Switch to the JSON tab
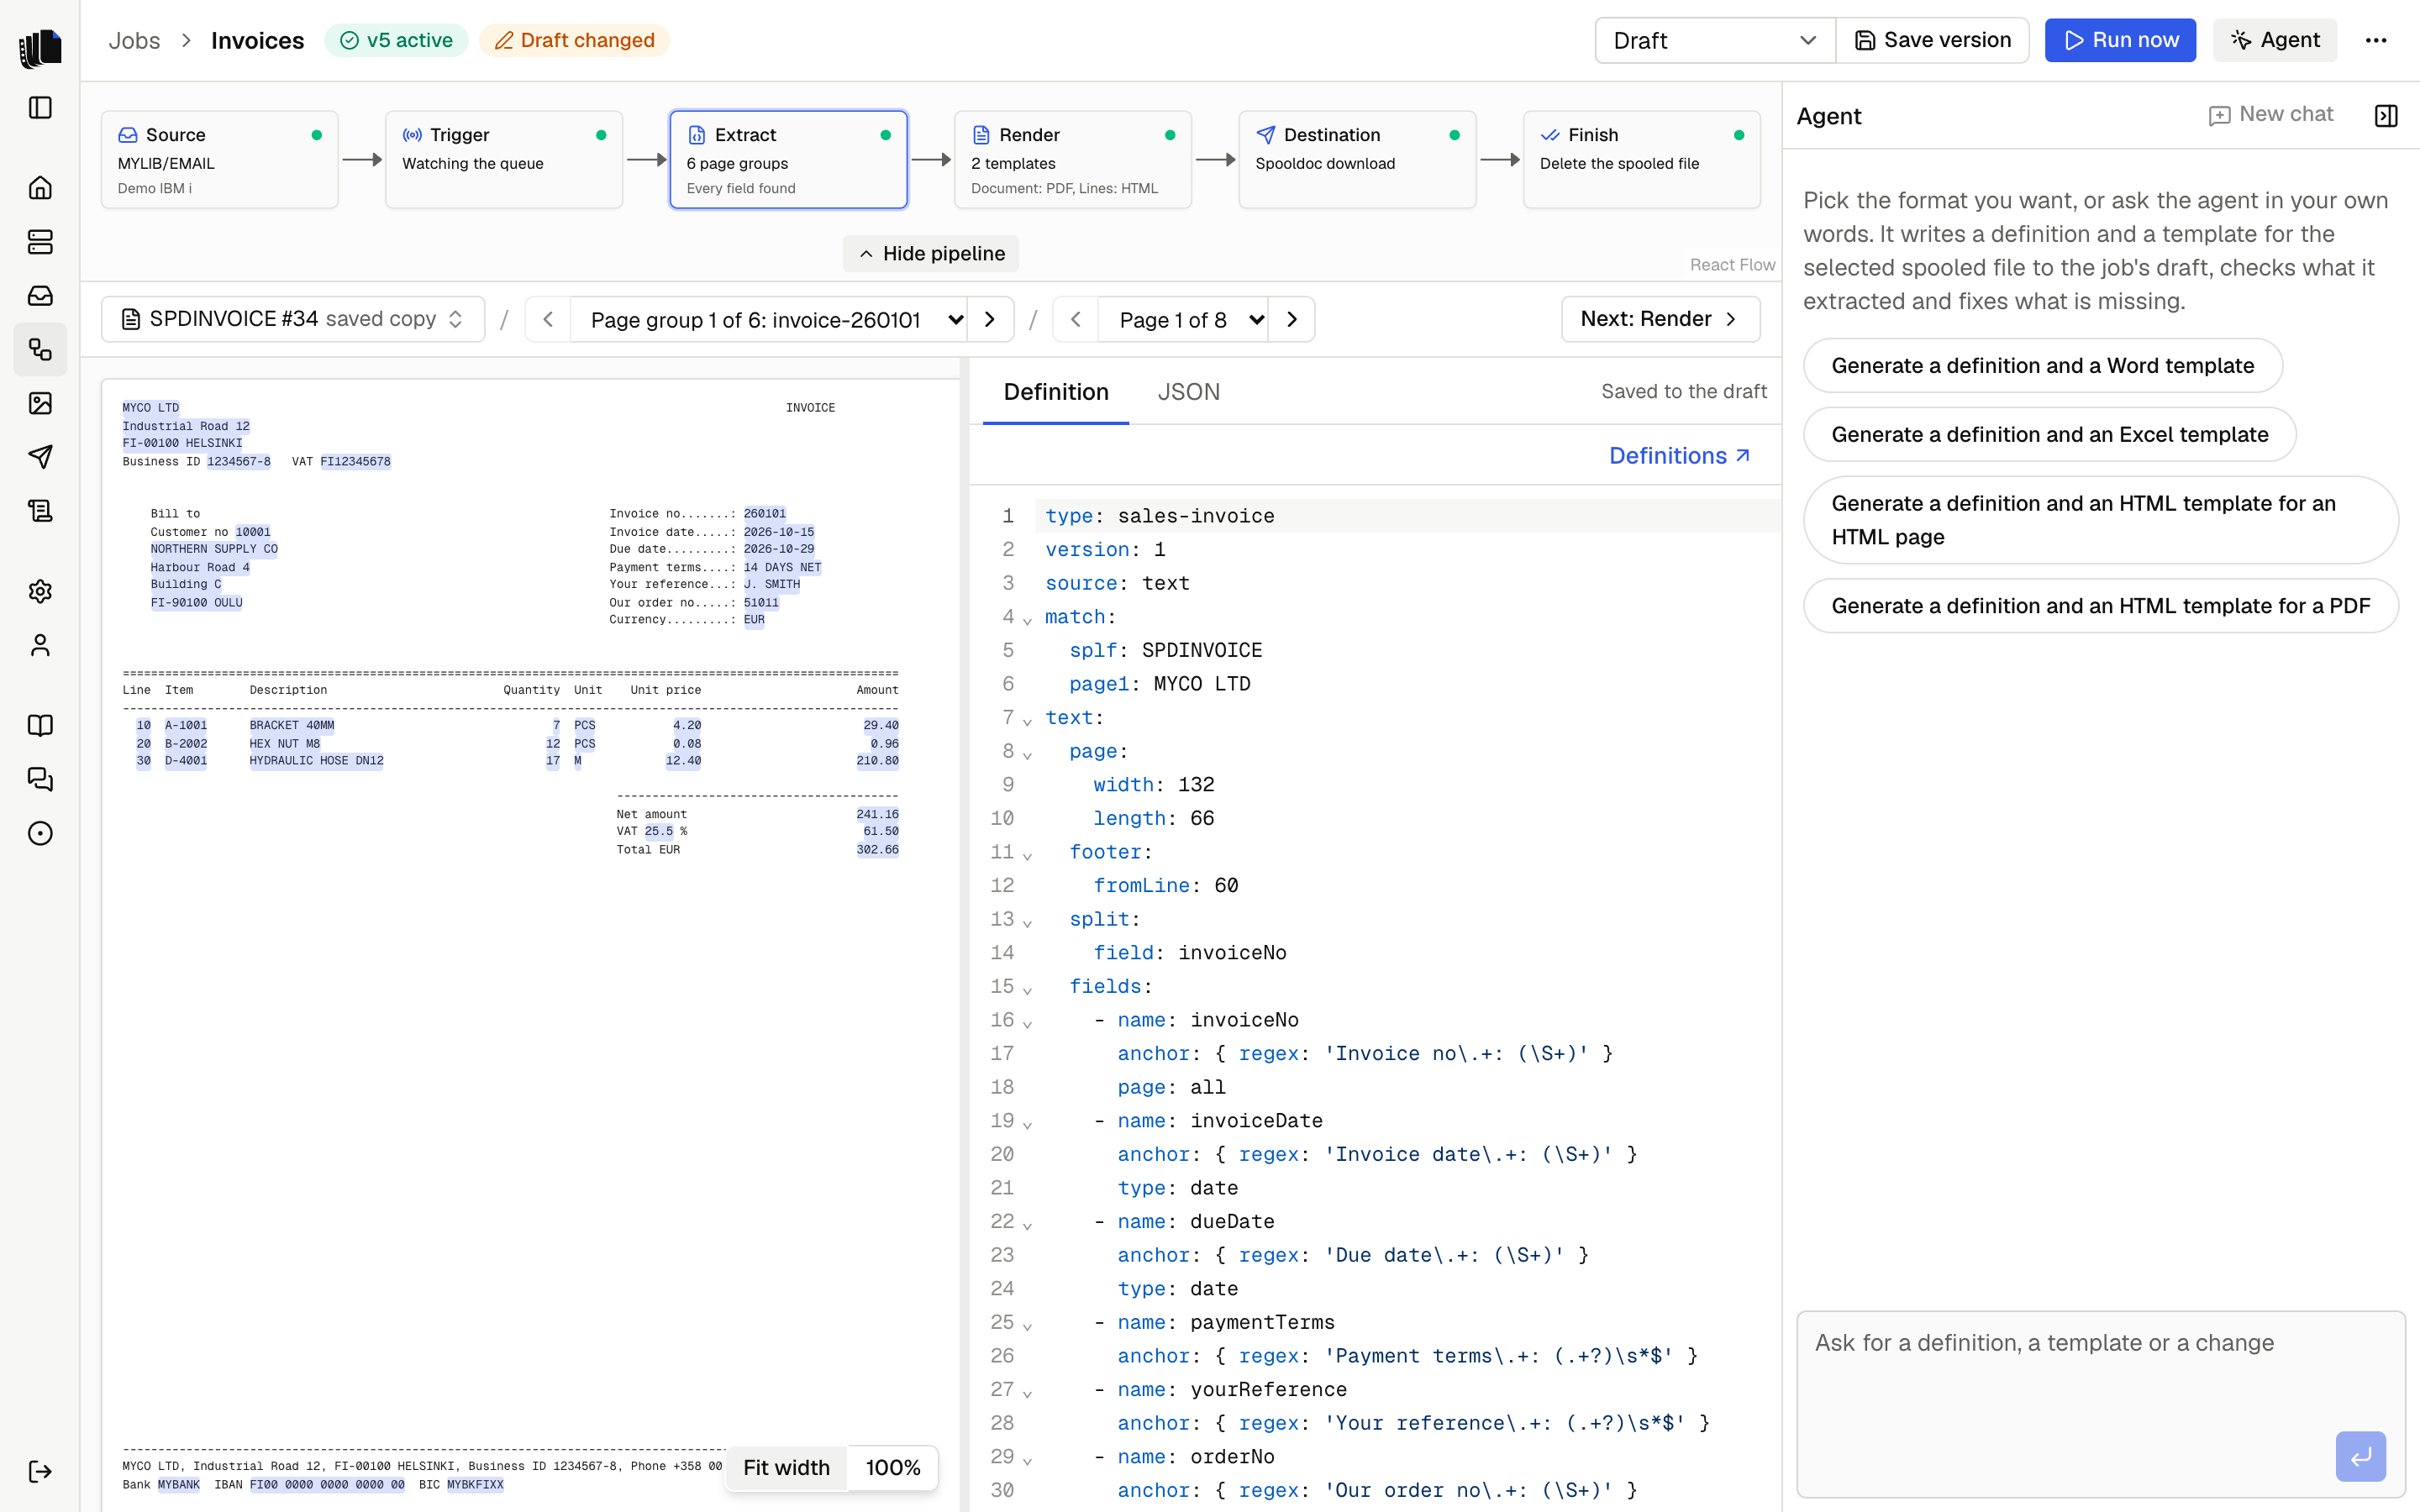Image resolution: width=2420 pixels, height=1512 pixels. 1188,391
